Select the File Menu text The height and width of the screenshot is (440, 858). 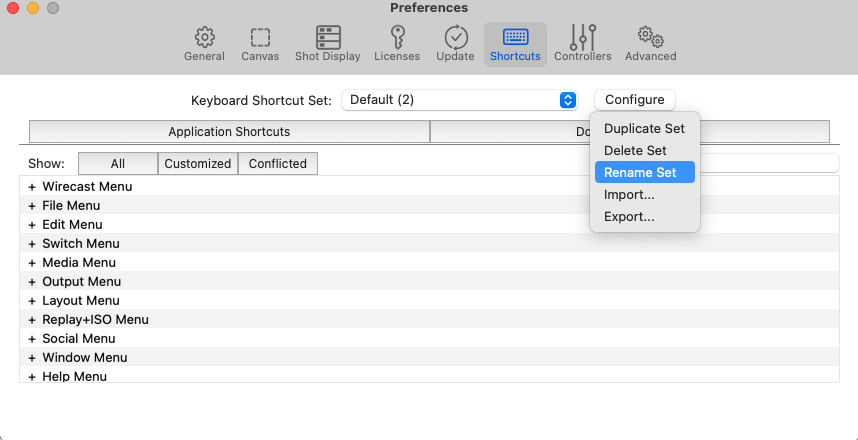coord(71,206)
